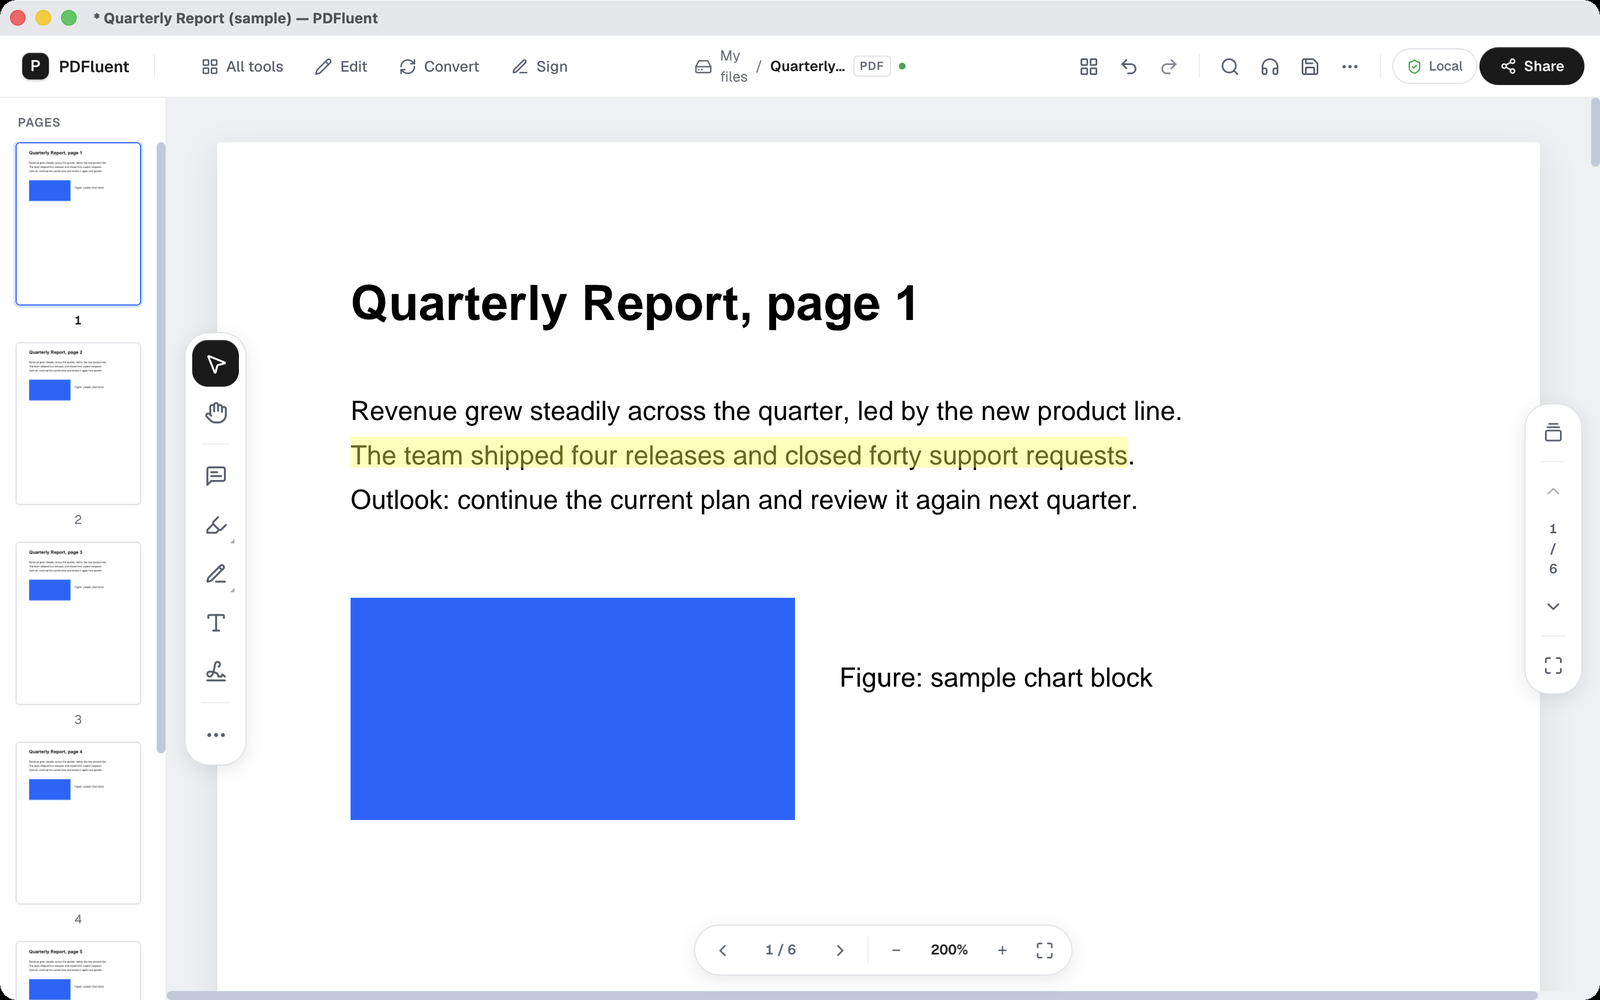Click the blue sample chart block
1600x1000 pixels.
pyautogui.click(x=573, y=709)
